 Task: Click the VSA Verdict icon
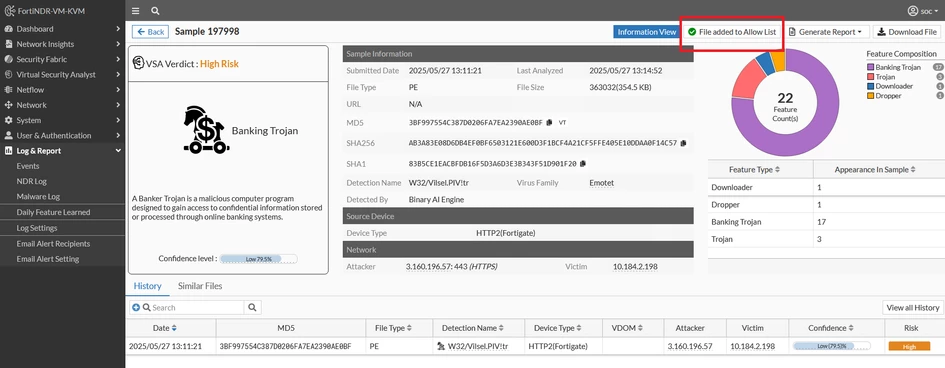(x=138, y=63)
